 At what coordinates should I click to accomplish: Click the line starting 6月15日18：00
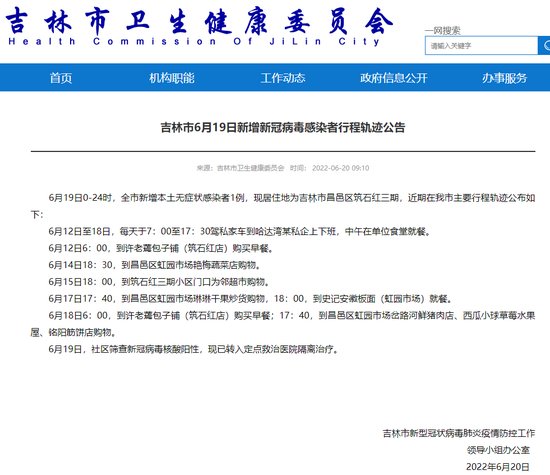(159, 282)
